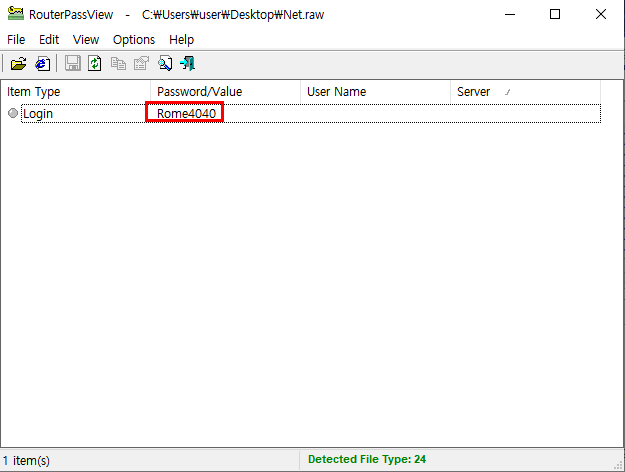Click the RouterPassView title bar app icon
The image size is (625, 472).
coord(16,14)
